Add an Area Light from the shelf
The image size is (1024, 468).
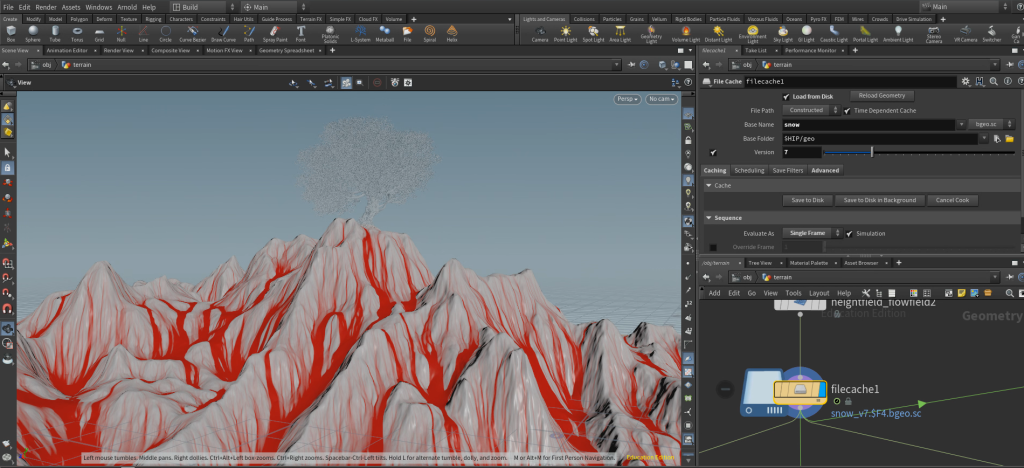pyautogui.click(x=620, y=34)
